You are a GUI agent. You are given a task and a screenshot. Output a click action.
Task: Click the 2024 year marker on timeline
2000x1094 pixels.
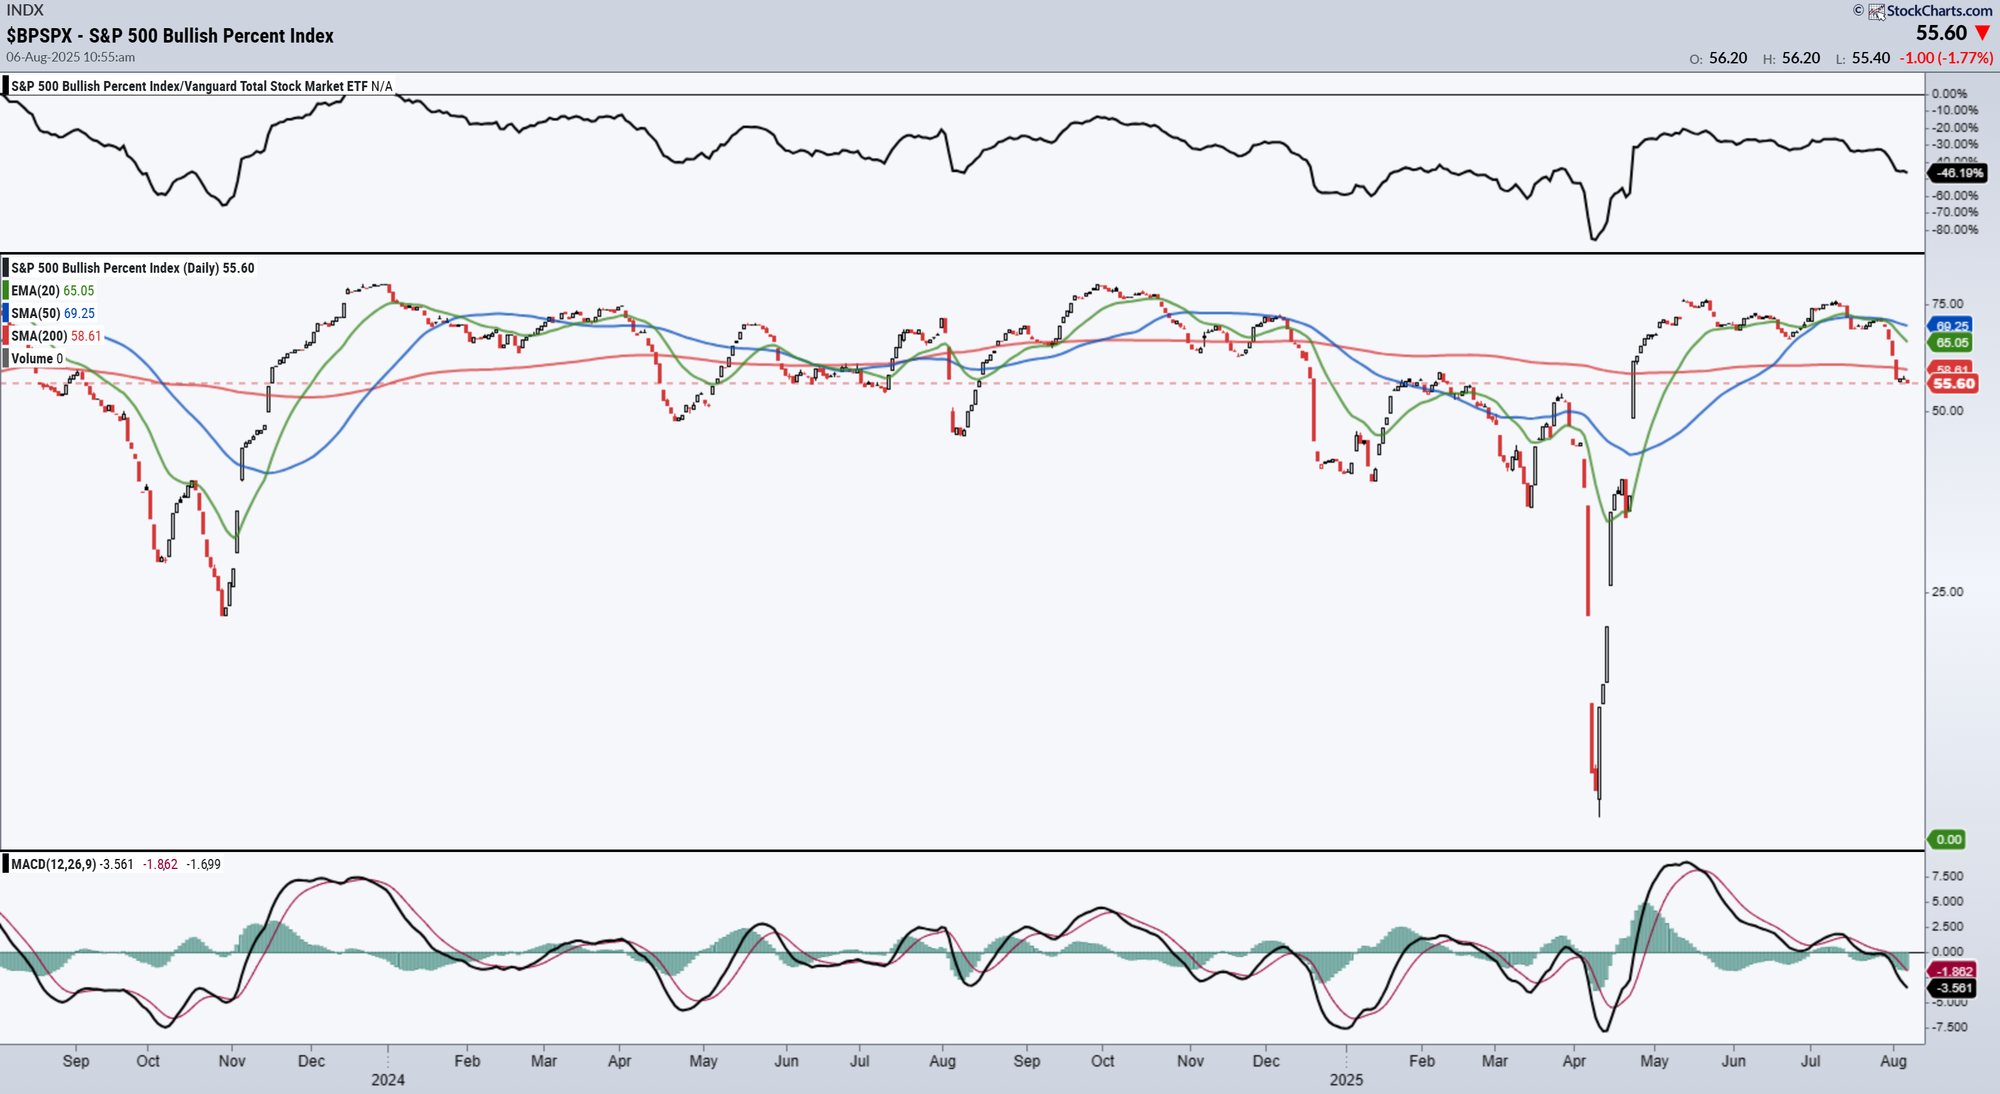[388, 1080]
